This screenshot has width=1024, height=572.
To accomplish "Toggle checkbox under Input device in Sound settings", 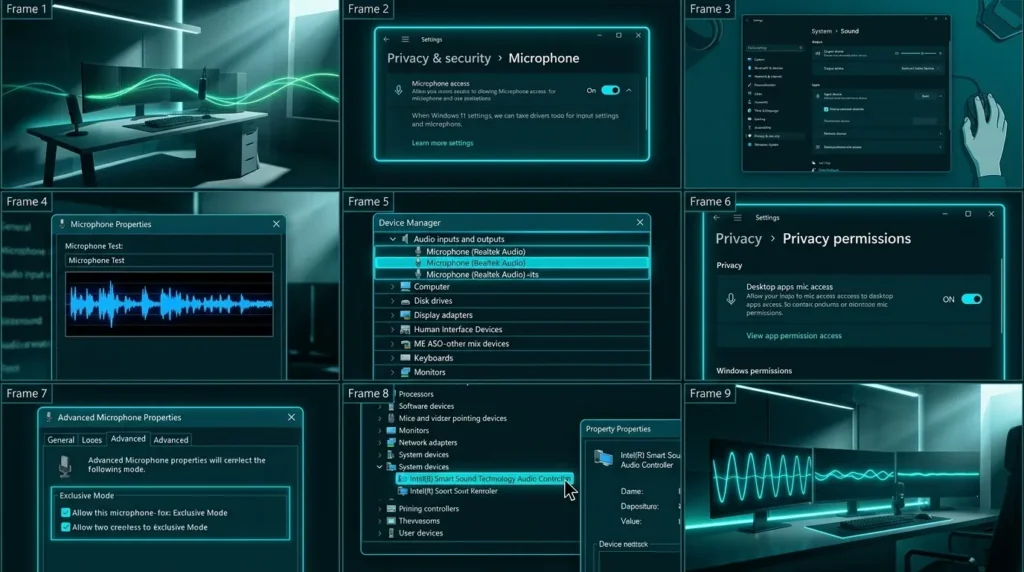I will [826, 109].
